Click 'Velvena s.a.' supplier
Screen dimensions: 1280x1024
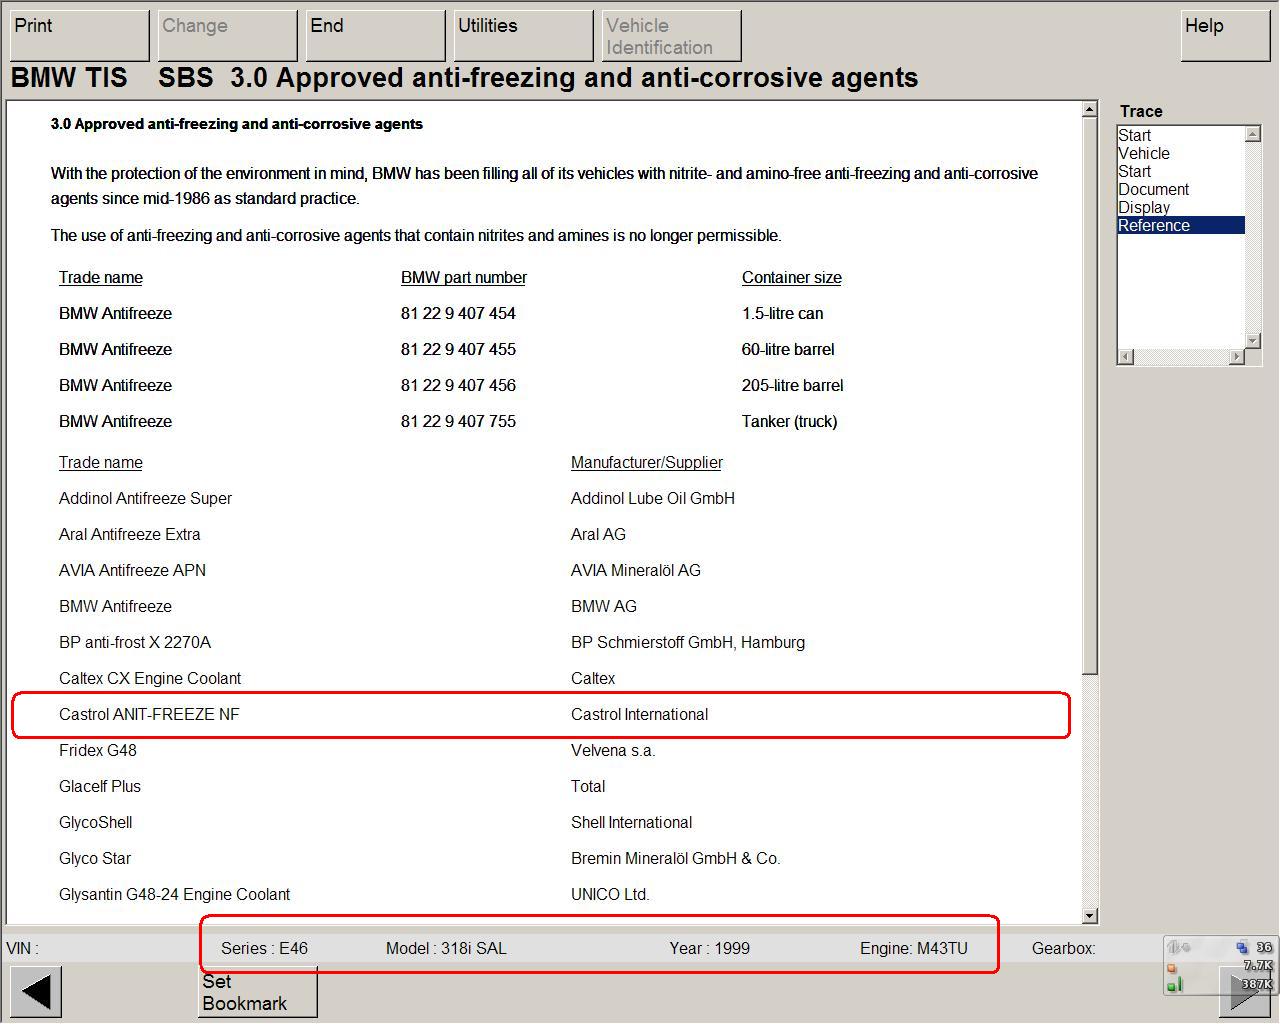[x=613, y=750]
